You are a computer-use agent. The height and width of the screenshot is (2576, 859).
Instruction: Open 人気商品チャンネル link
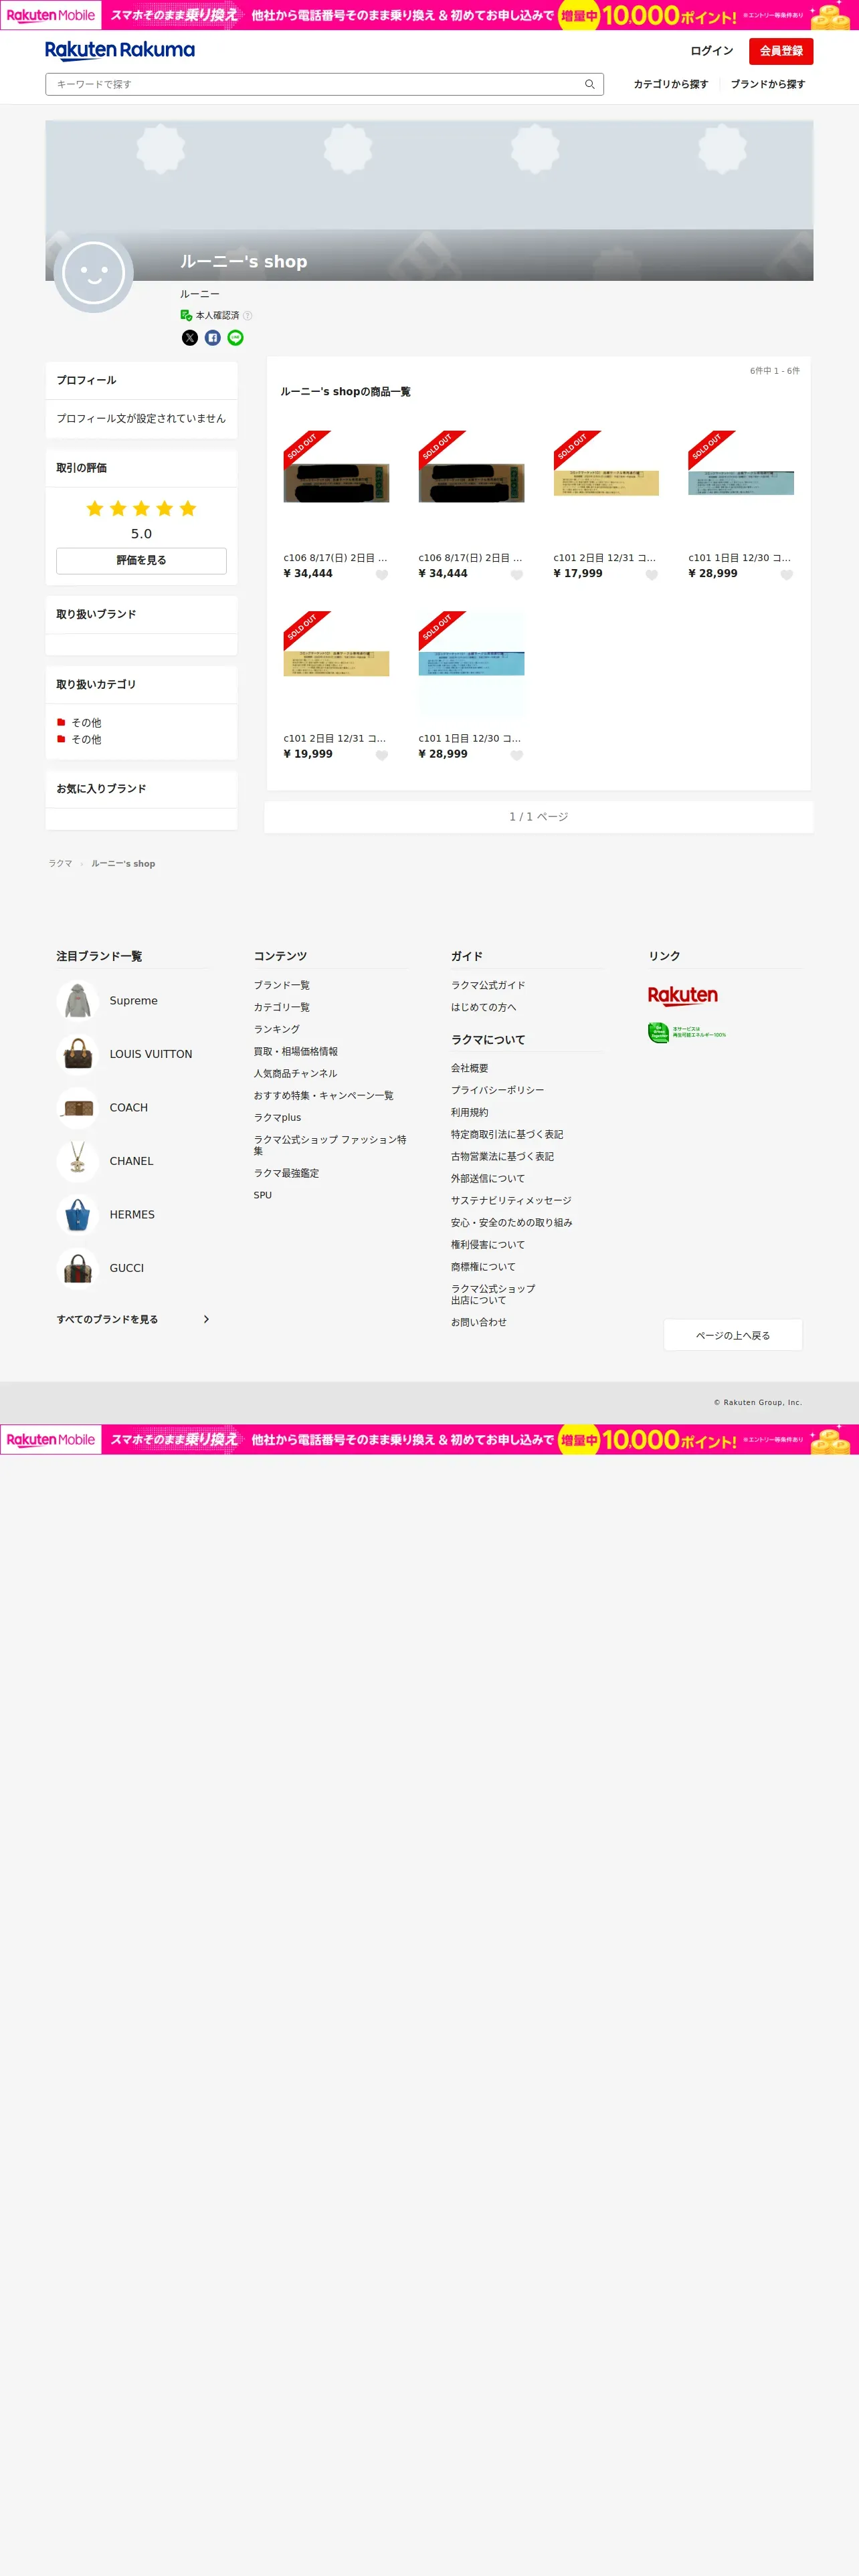(x=296, y=1074)
